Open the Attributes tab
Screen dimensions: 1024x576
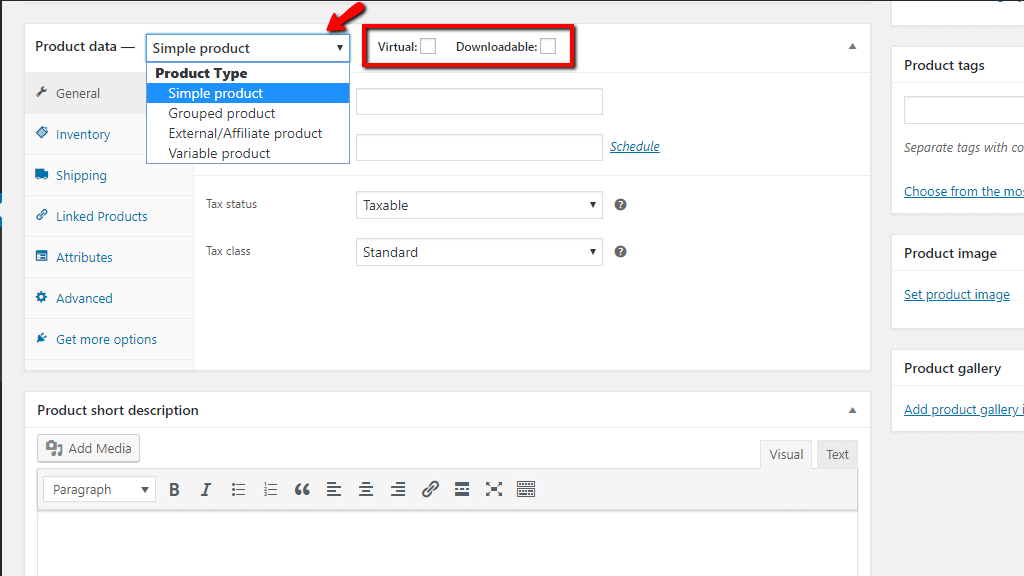tap(109, 257)
